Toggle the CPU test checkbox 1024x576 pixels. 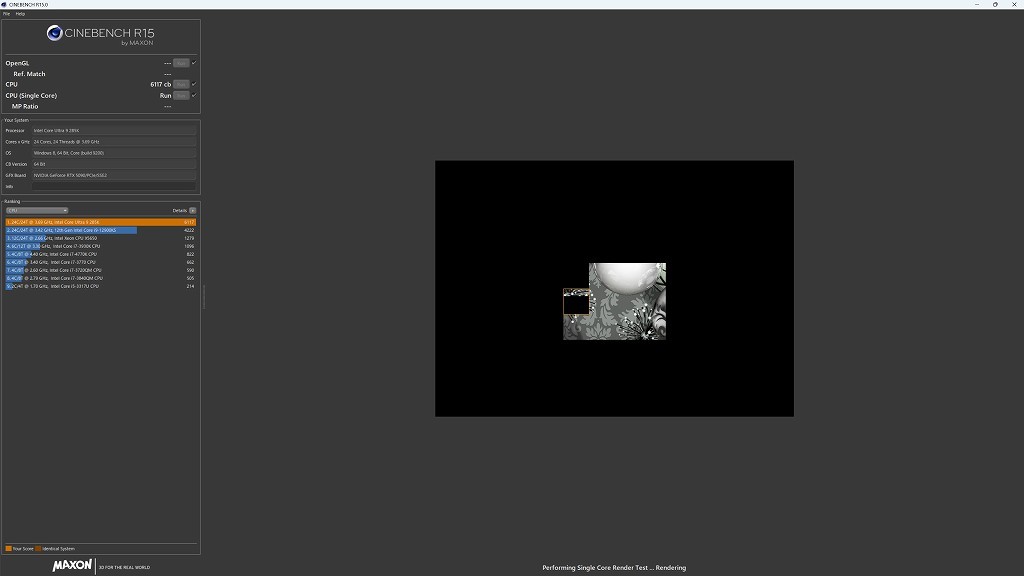click(194, 84)
